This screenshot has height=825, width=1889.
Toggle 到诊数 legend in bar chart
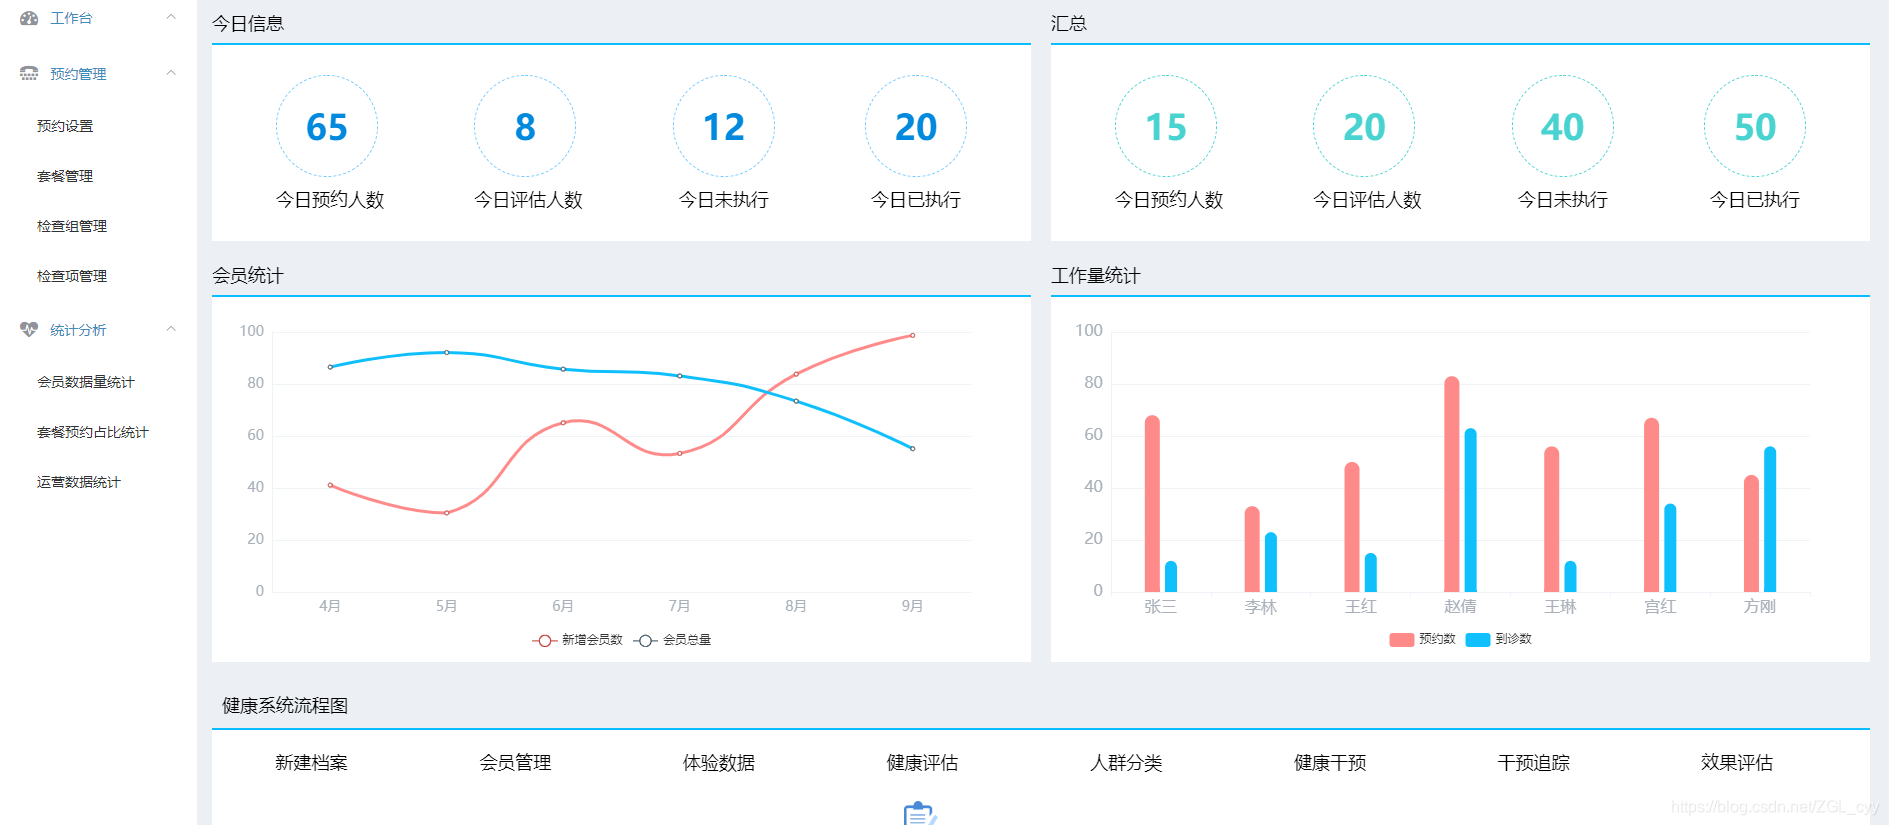pyautogui.click(x=1498, y=639)
